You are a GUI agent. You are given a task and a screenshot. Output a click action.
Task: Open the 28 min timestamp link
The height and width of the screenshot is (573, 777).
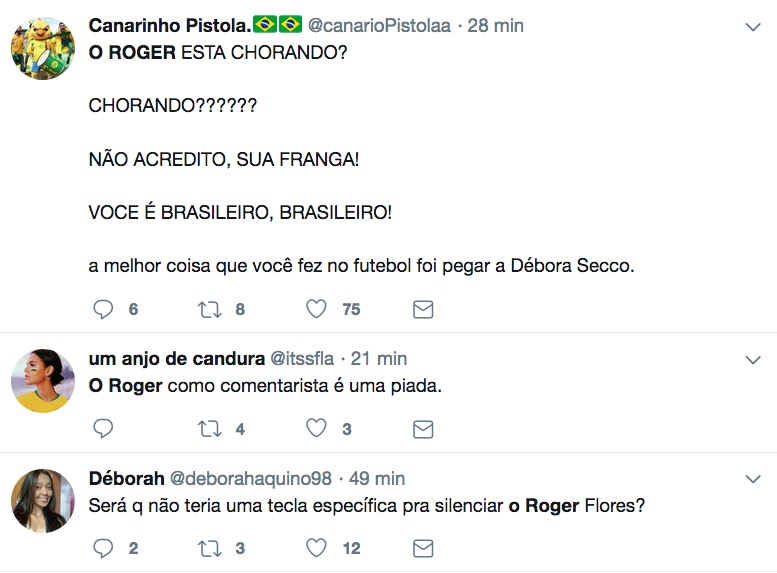coord(495,25)
